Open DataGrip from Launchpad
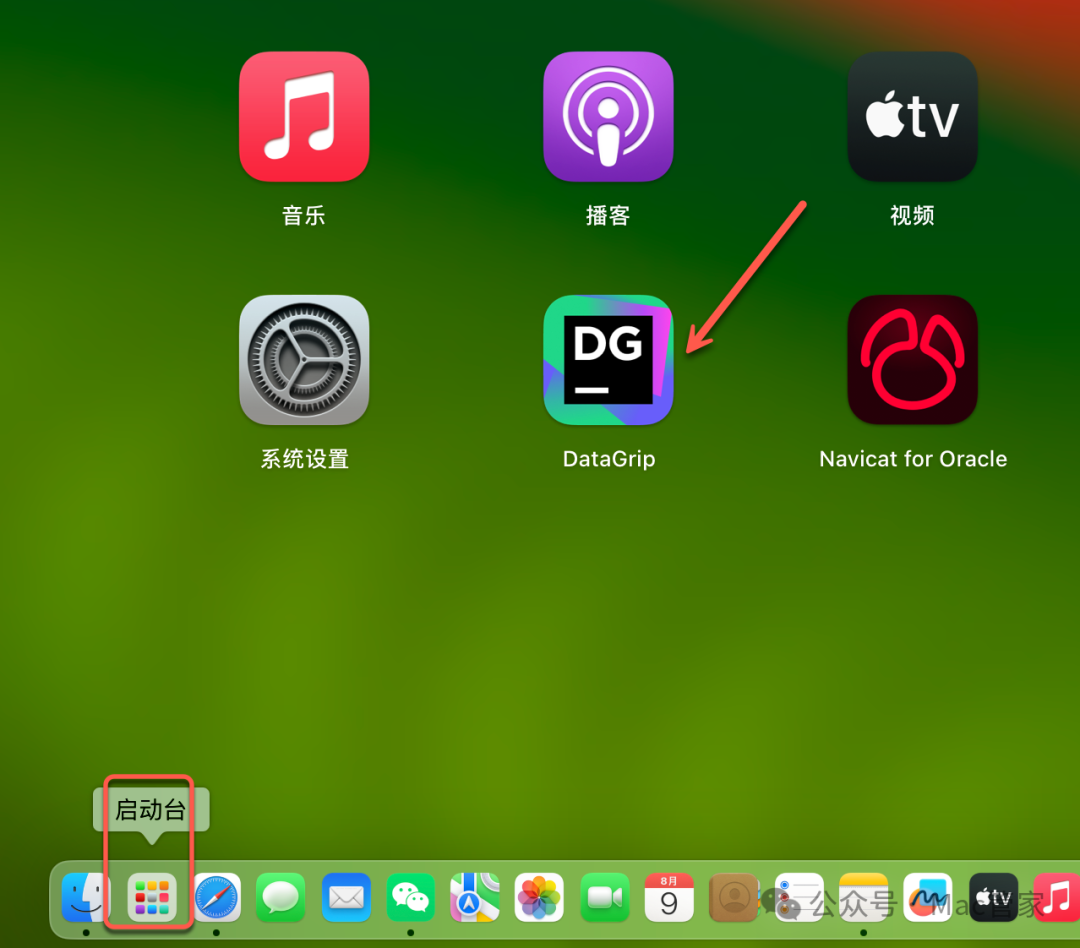This screenshot has height=948, width=1080. [608, 360]
